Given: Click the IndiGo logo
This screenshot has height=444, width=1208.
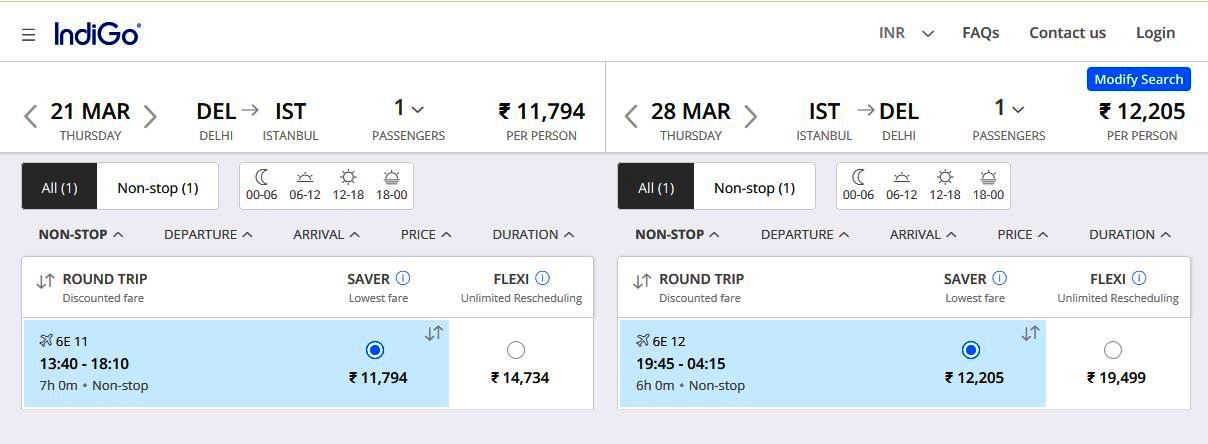Looking at the screenshot, I should click(97, 33).
